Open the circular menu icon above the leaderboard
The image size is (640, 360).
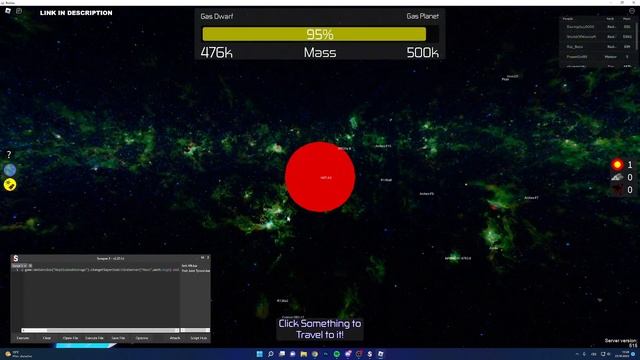[632, 11]
